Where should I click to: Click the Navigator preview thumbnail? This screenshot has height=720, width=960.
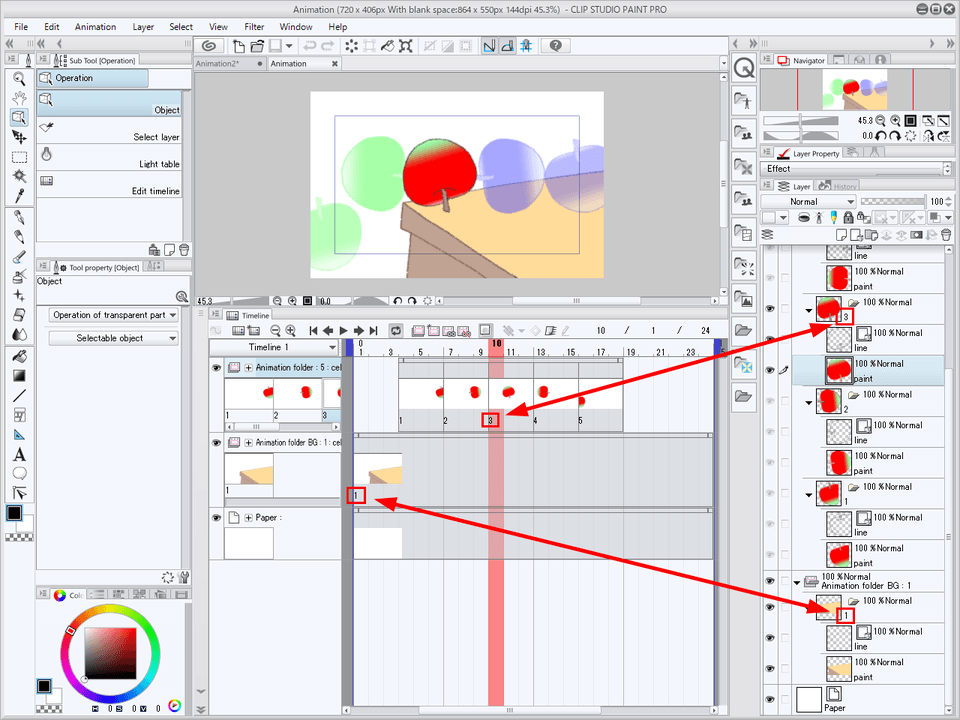[855, 89]
